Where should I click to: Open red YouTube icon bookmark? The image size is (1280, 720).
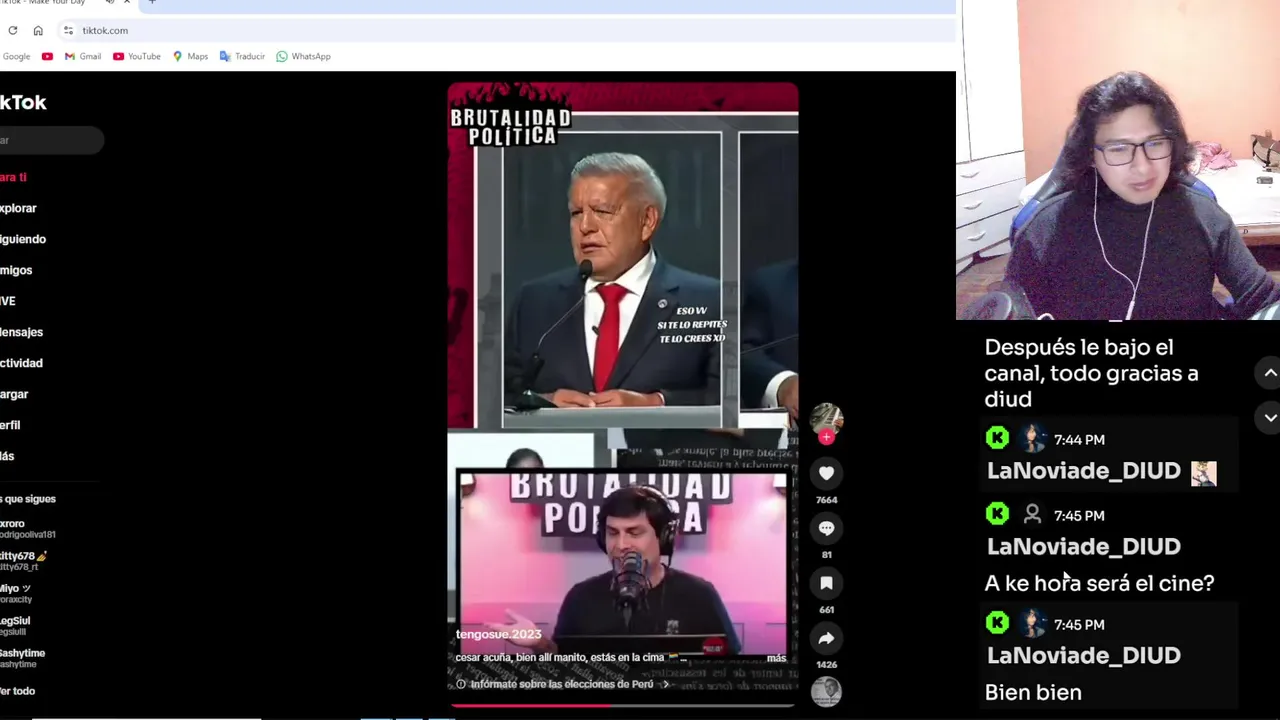(x=47, y=56)
